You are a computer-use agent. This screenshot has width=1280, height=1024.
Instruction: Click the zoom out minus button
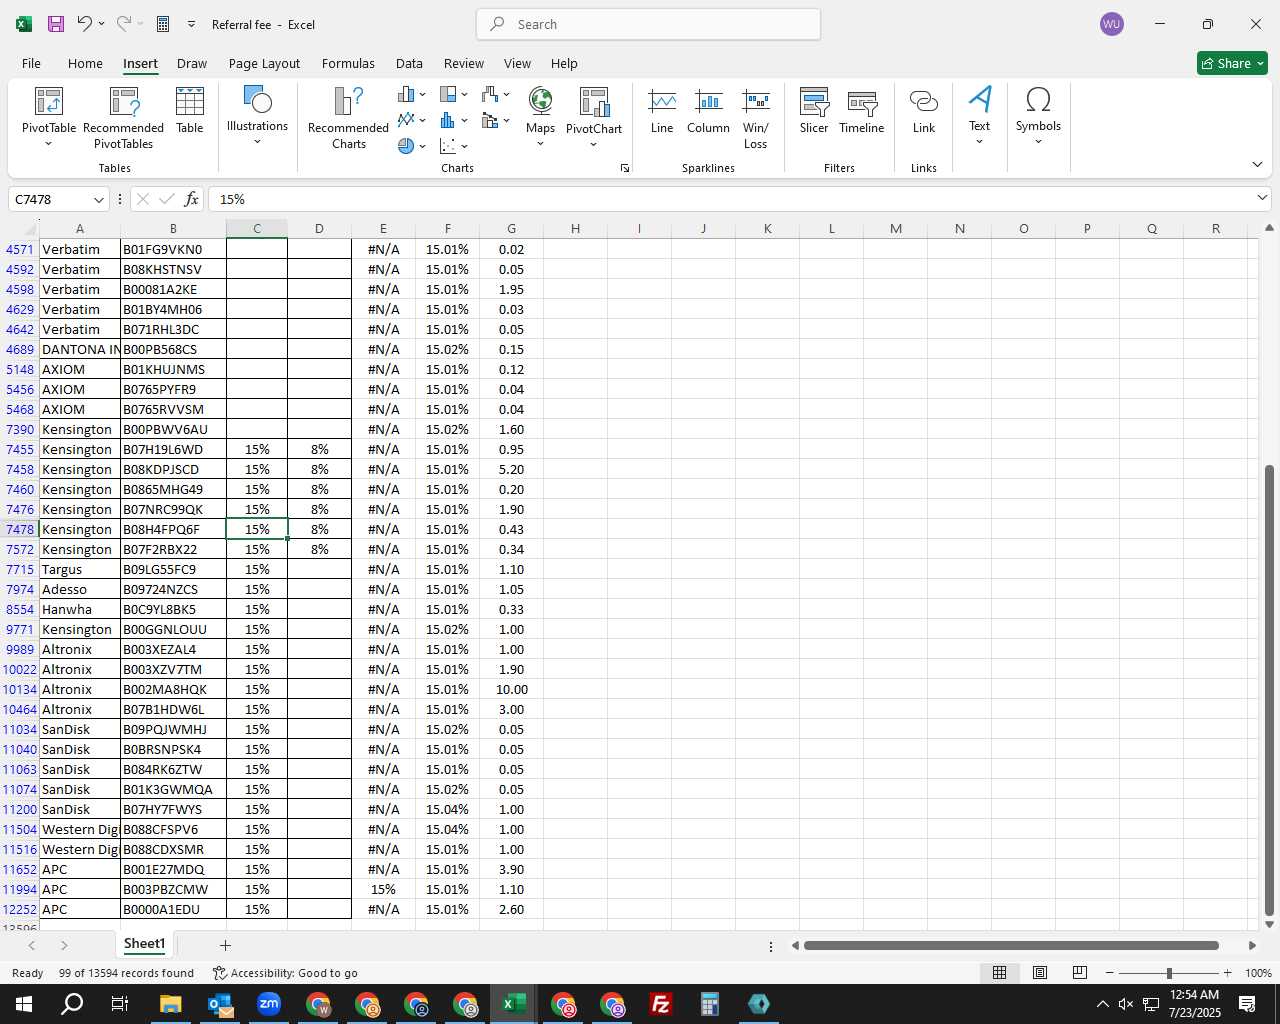tap(1110, 973)
